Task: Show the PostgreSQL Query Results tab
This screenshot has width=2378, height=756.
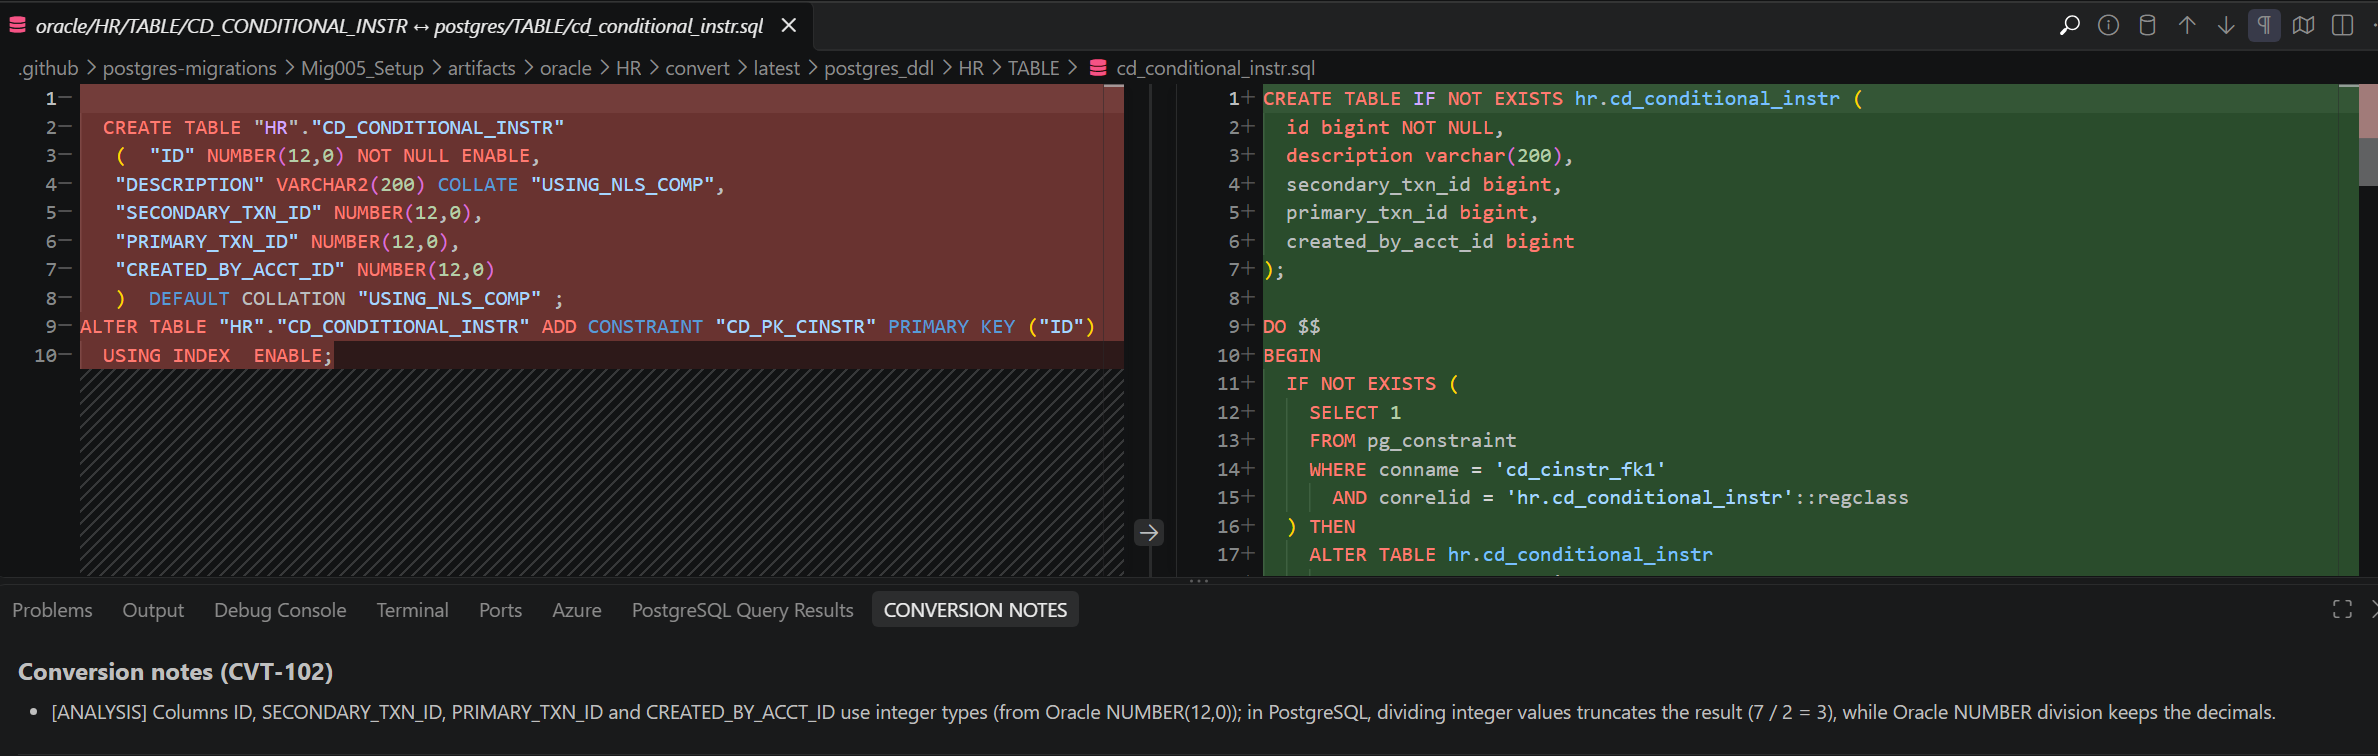Action: [x=743, y=610]
